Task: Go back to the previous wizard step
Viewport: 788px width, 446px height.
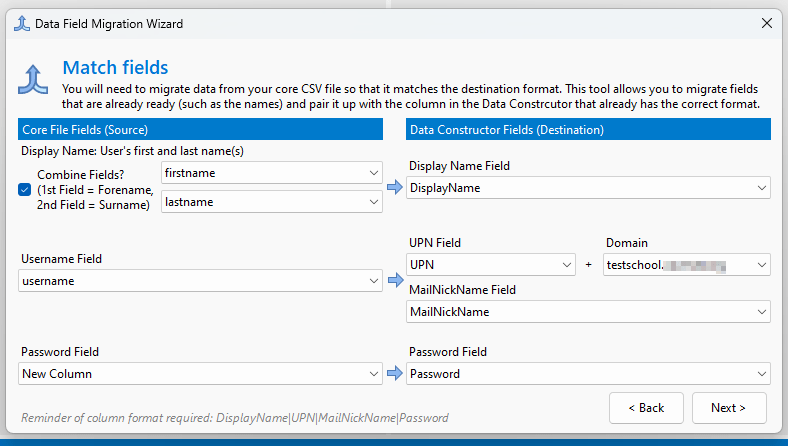Action: [x=646, y=408]
